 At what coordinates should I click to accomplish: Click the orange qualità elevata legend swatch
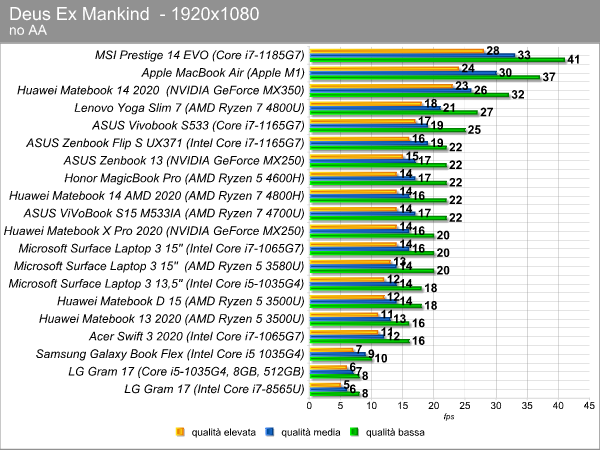[179, 432]
